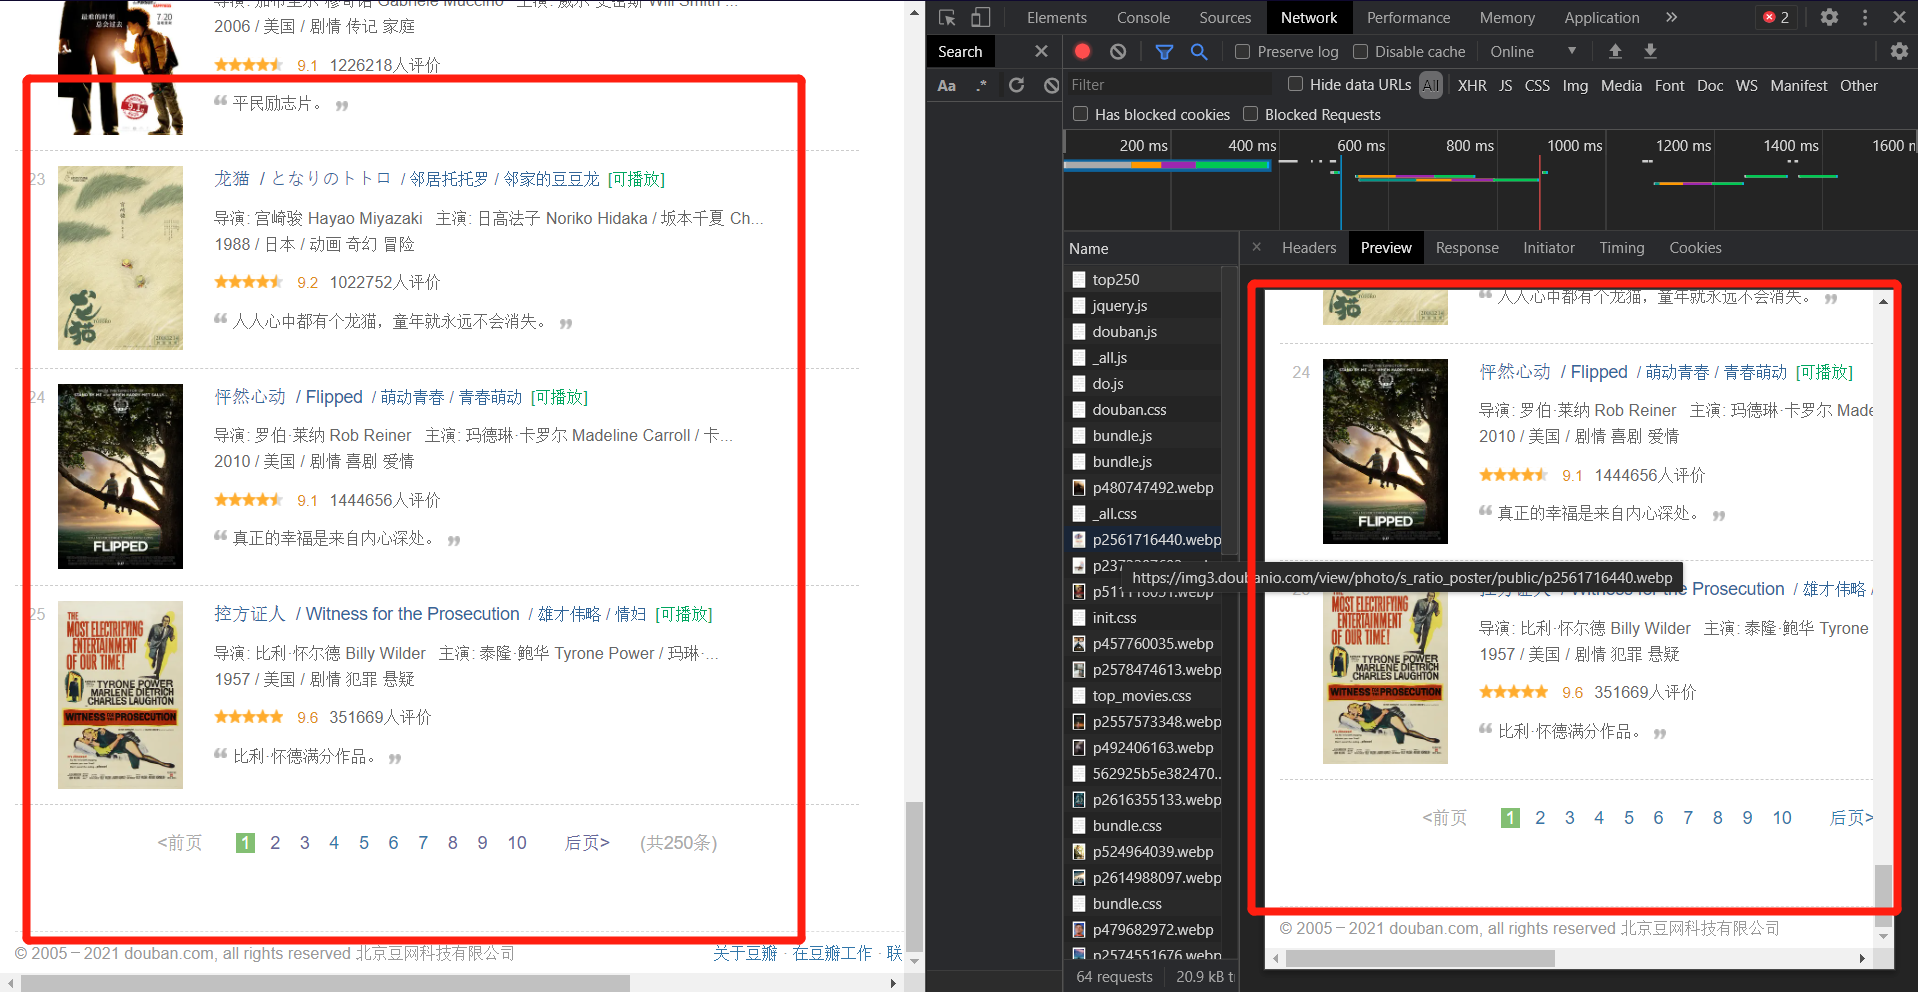This screenshot has height=992, width=1918.
Task: Select p2561716440.webp in the request list
Action: pyautogui.click(x=1156, y=539)
